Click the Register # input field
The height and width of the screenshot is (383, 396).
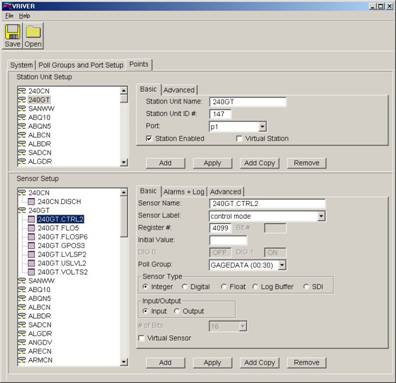tap(220, 228)
